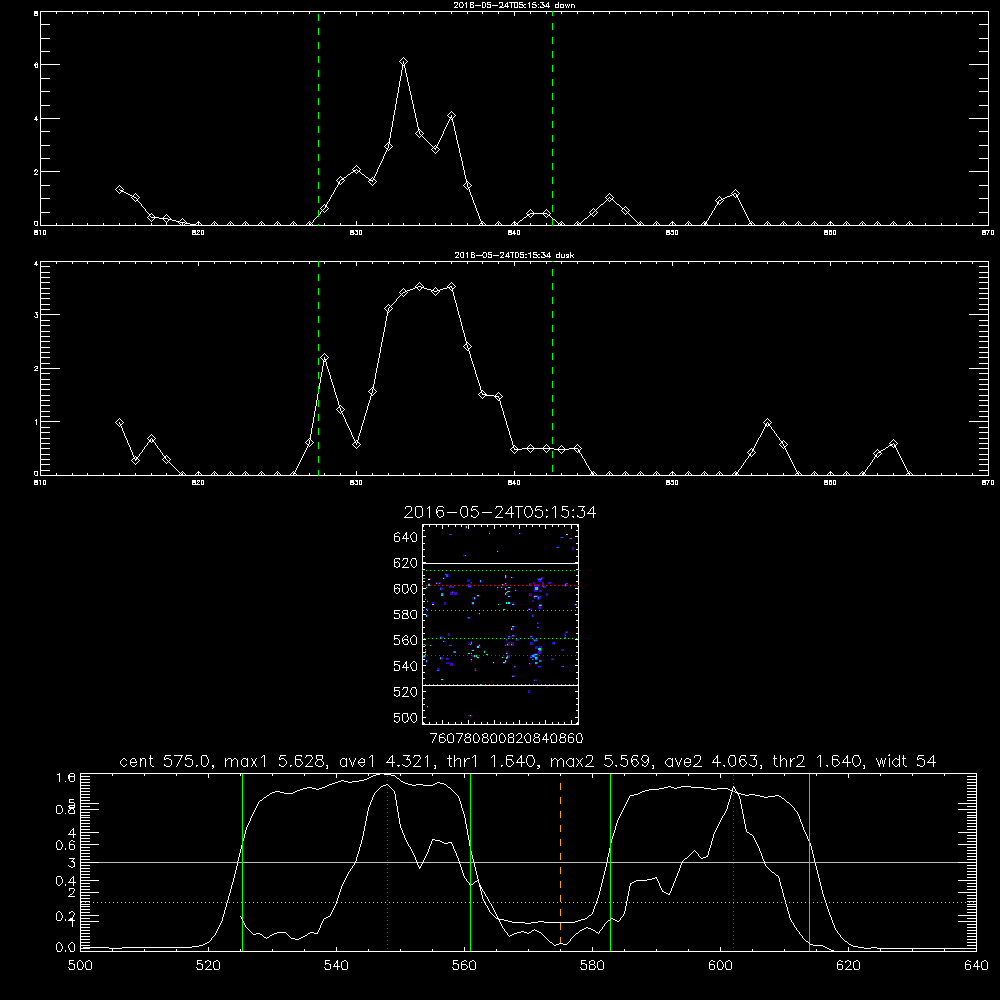This screenshot has width=1000, height=1000.
Task: Click the green vertical line near 583
Action: (610, 861)
